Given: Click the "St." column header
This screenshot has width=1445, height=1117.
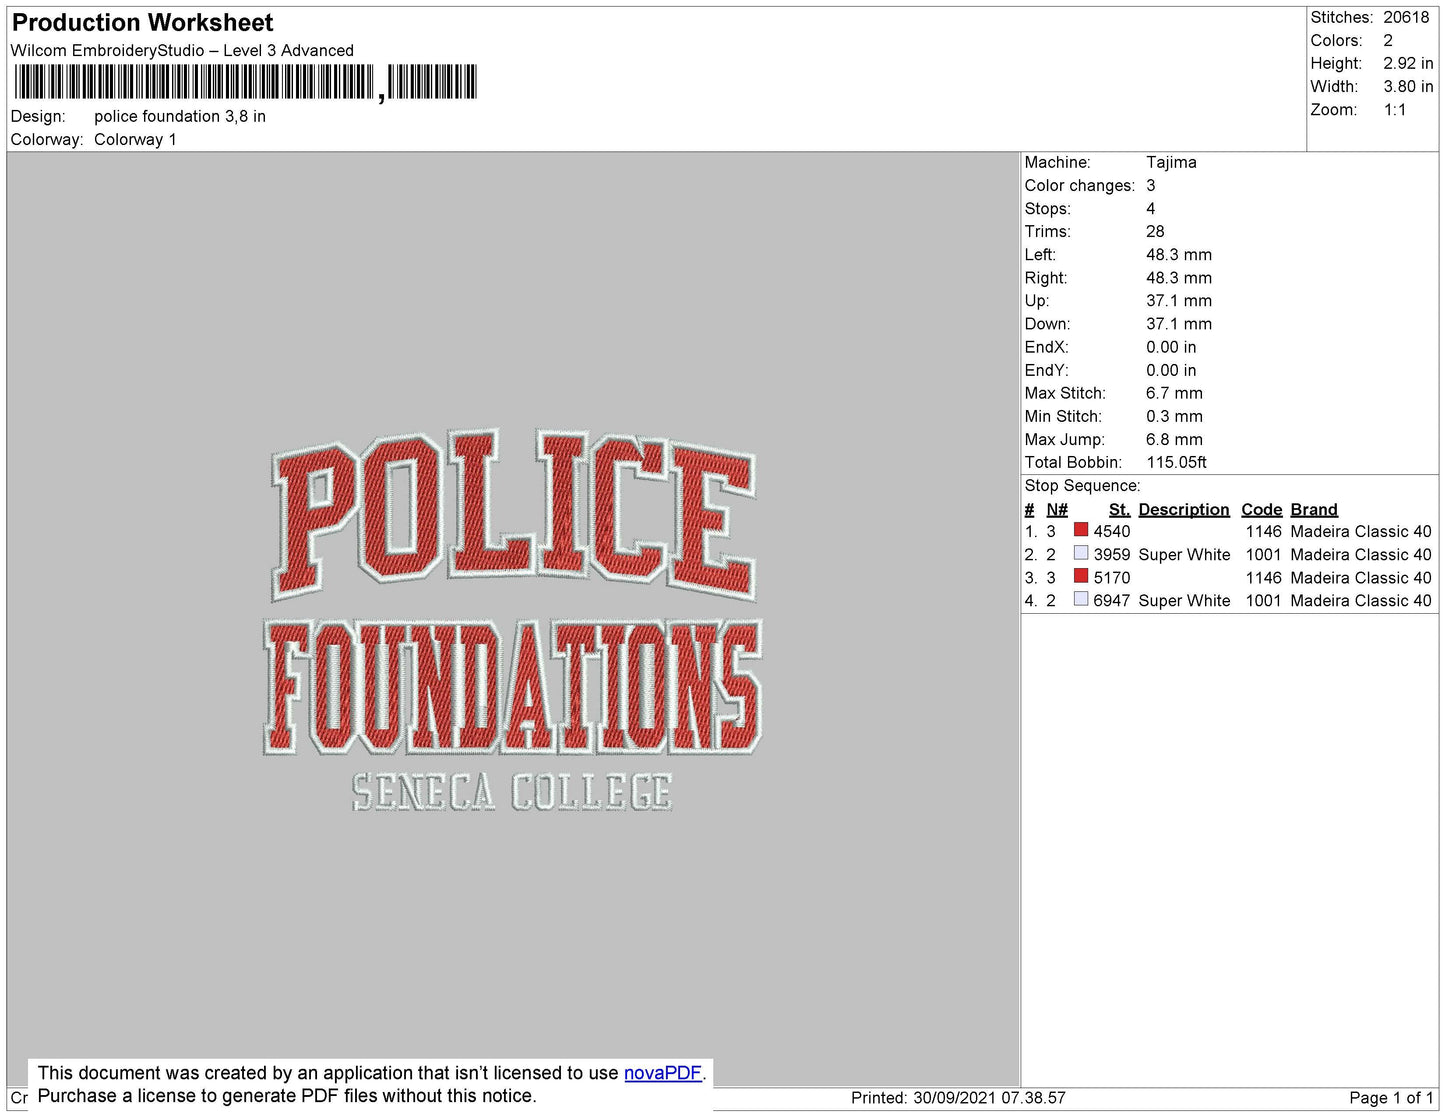Looking at the screenshot, I should click(x=1119, y=509).
